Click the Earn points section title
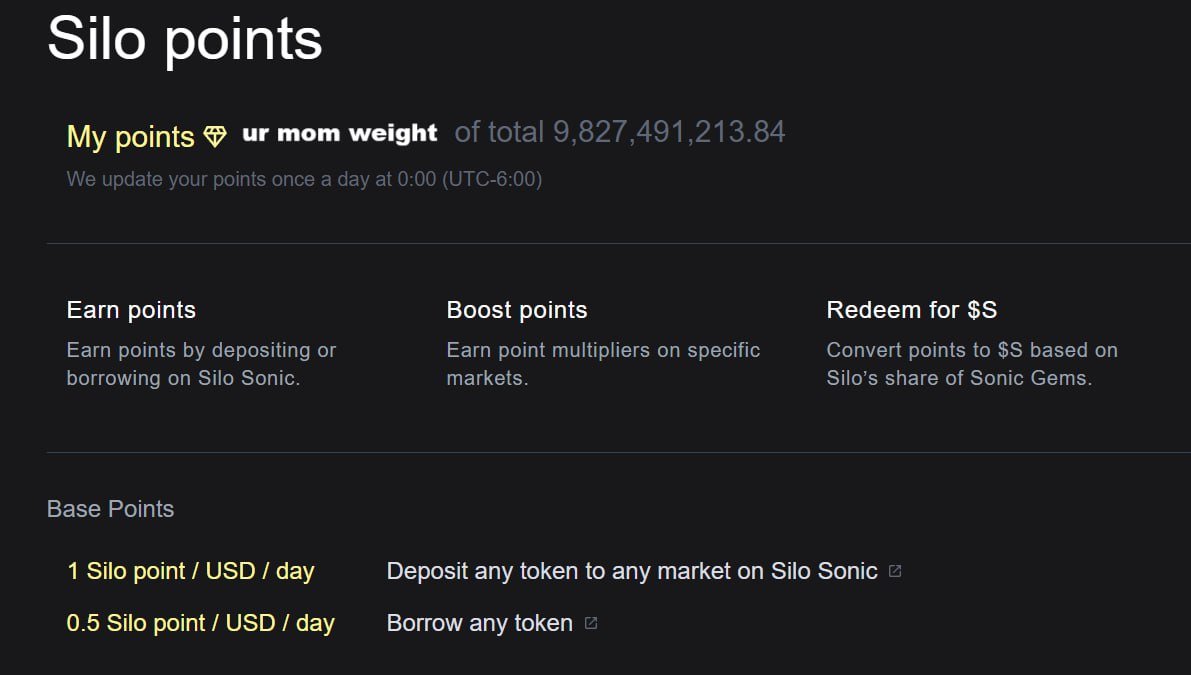The width and height of the screenshot is (1191, 675). point(131,310)
